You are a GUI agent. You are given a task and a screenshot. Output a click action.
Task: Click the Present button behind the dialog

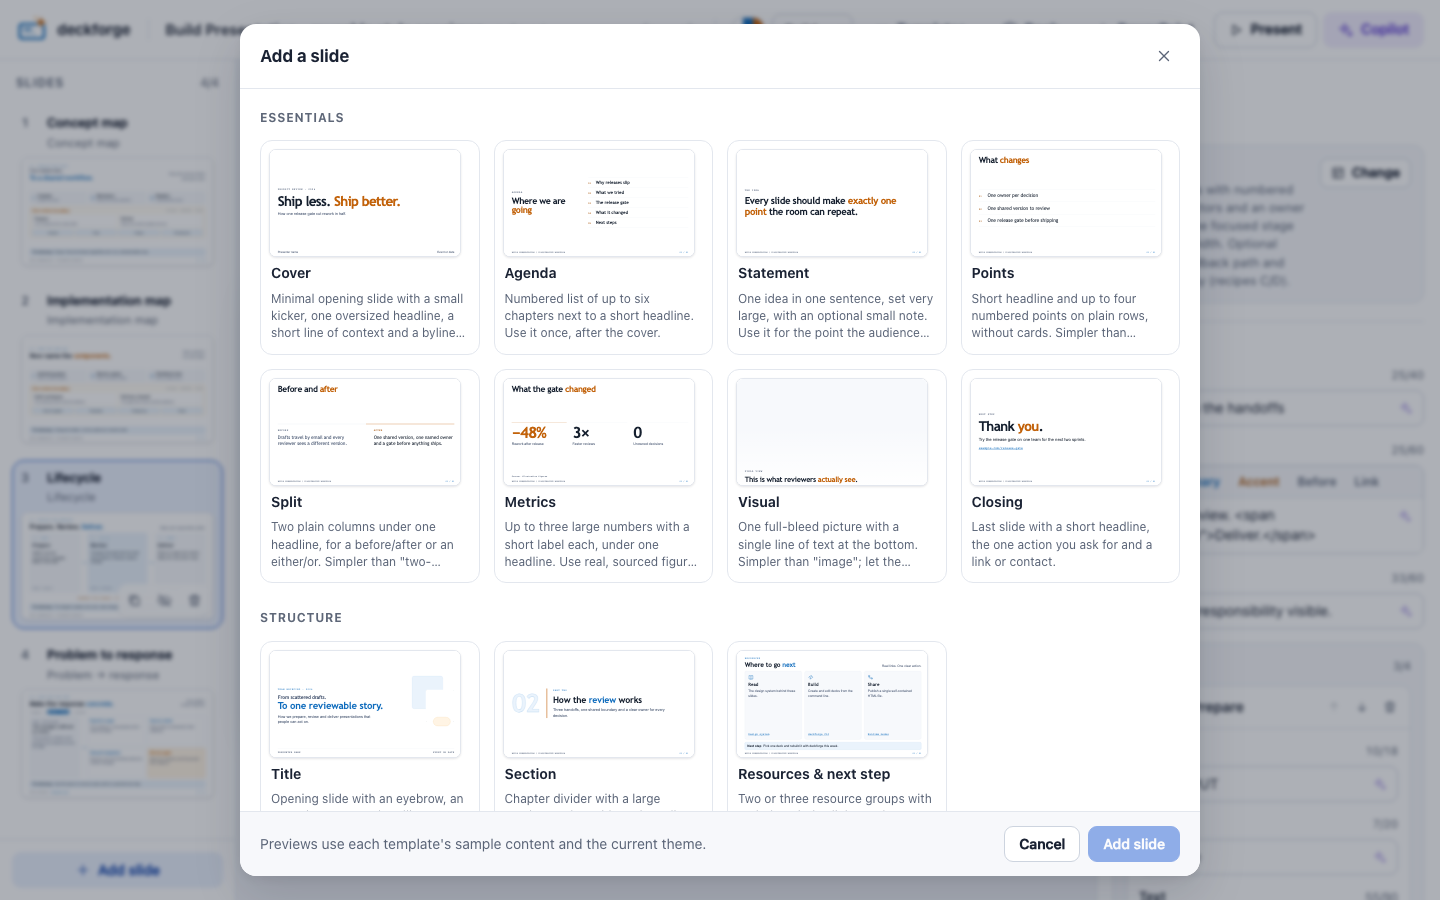click(1266, 29)
